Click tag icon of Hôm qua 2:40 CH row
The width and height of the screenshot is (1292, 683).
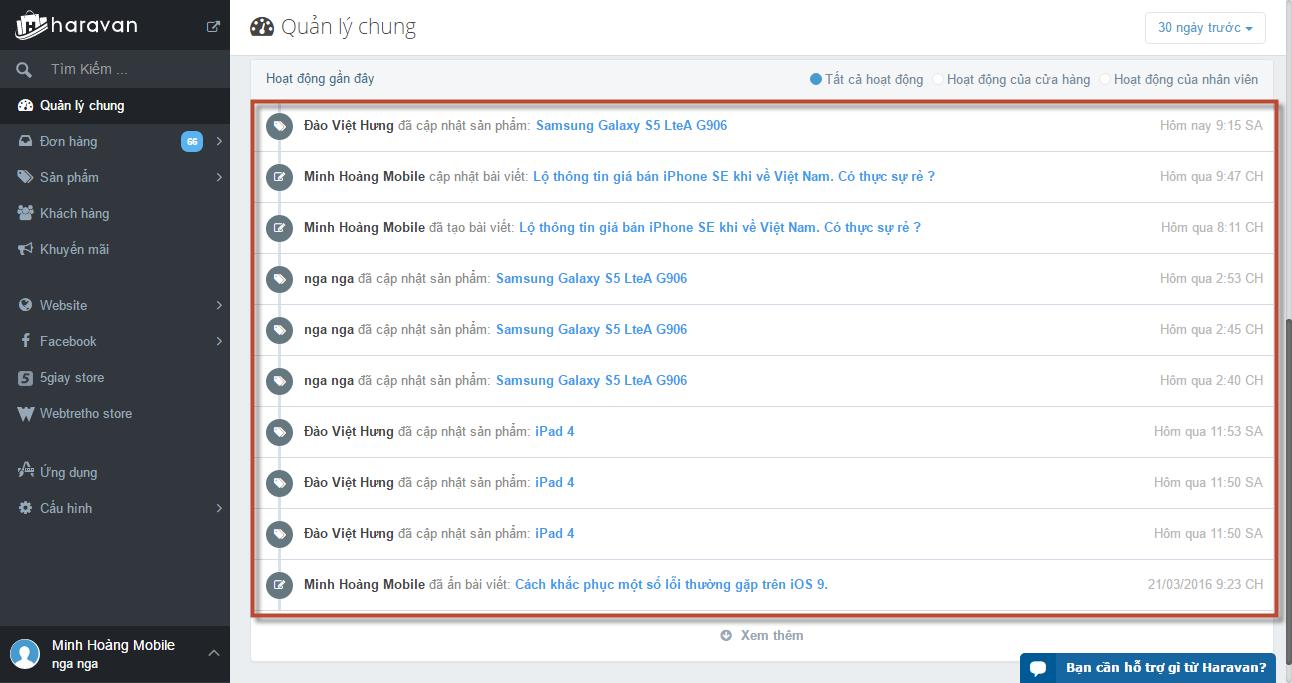[x=280, y=381]
